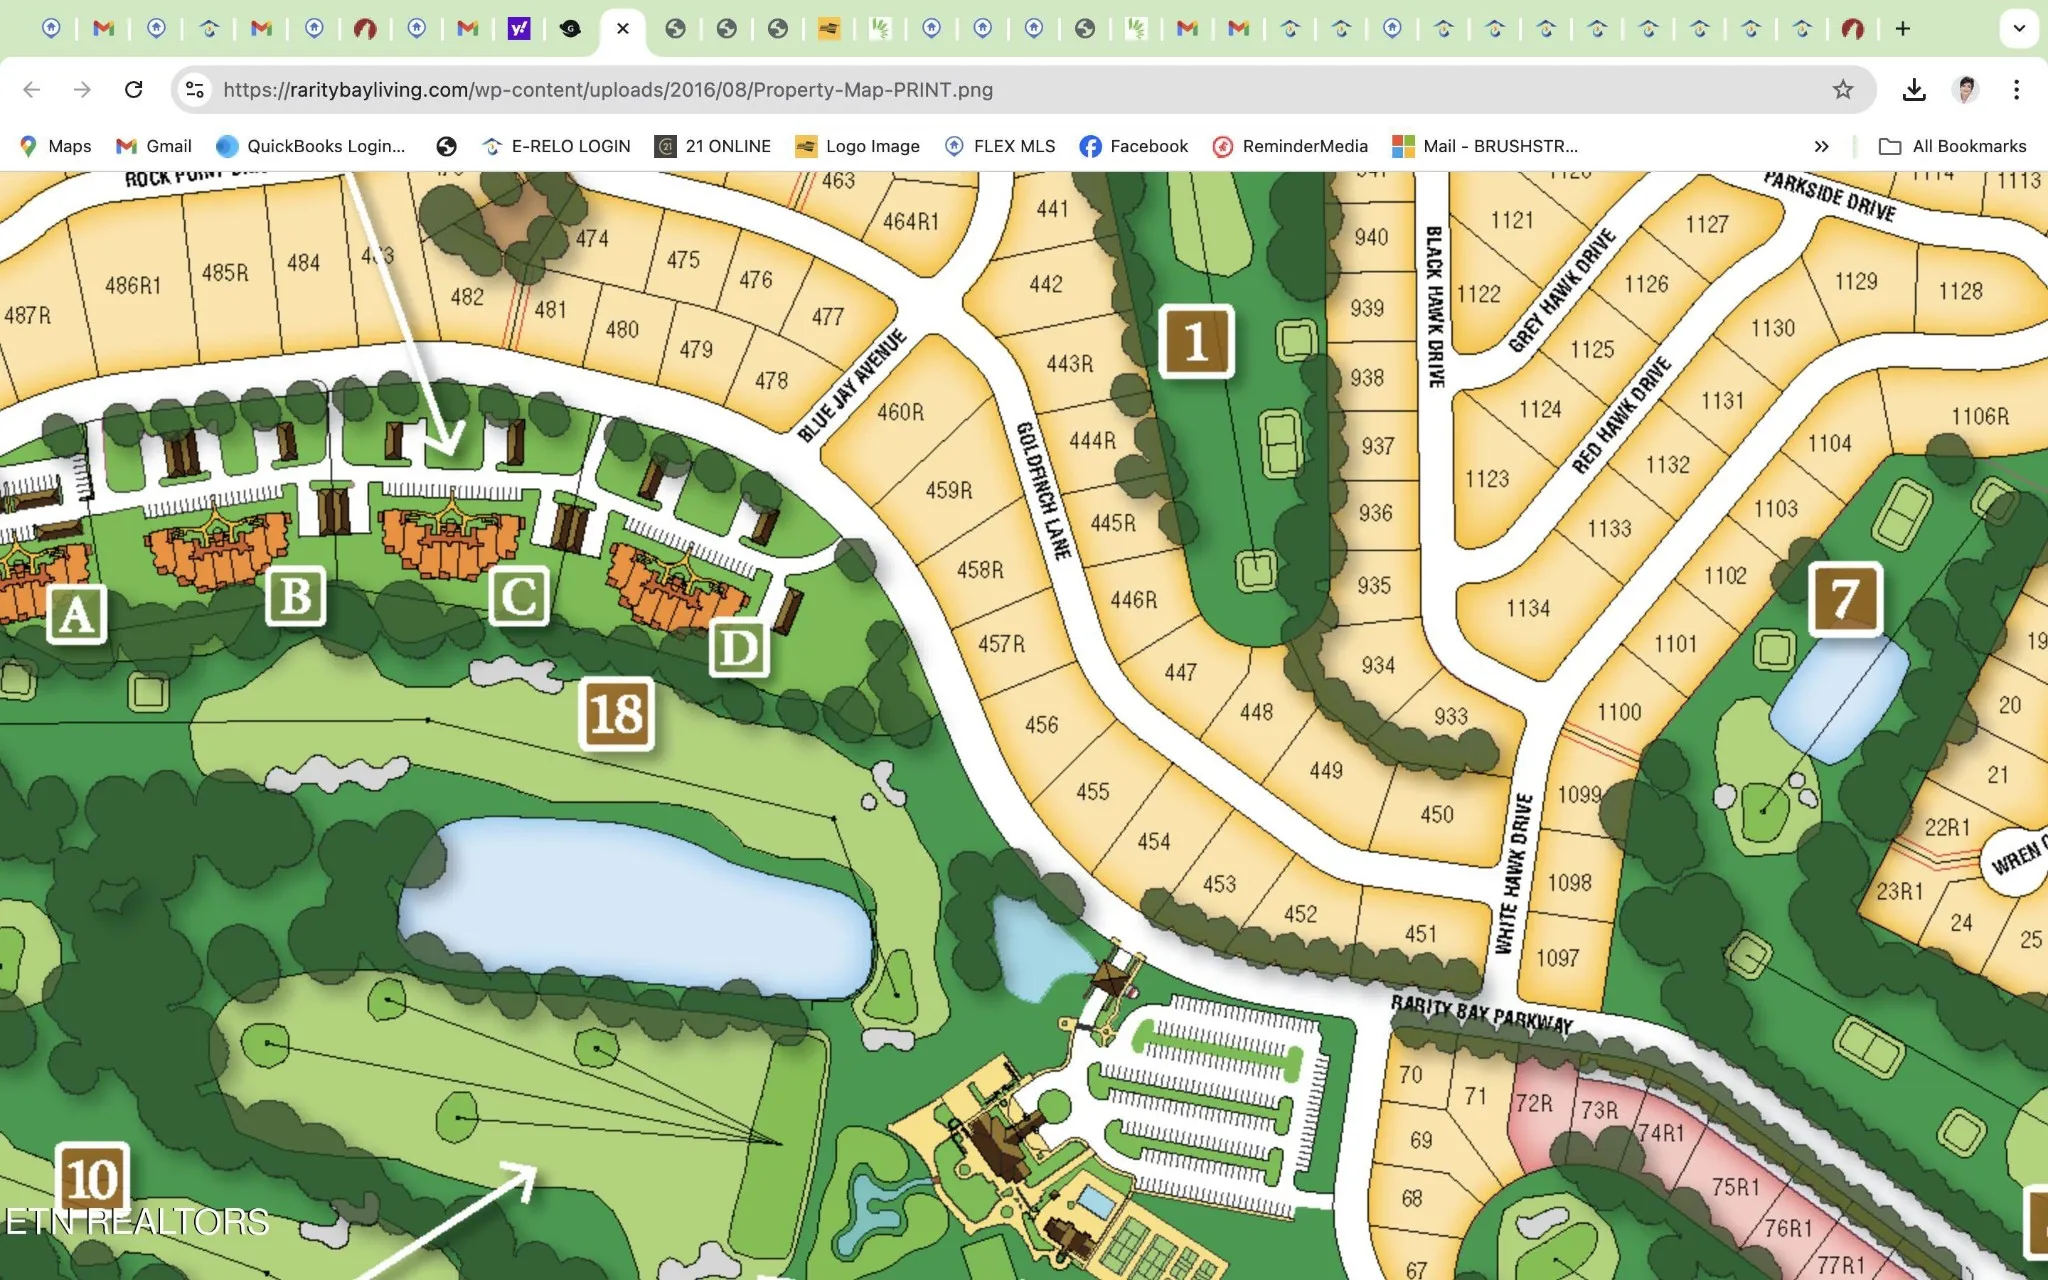This screenshot has height=1280, width=2048.
Task: Click the profile avatar icon
Action: [1965, 90]
